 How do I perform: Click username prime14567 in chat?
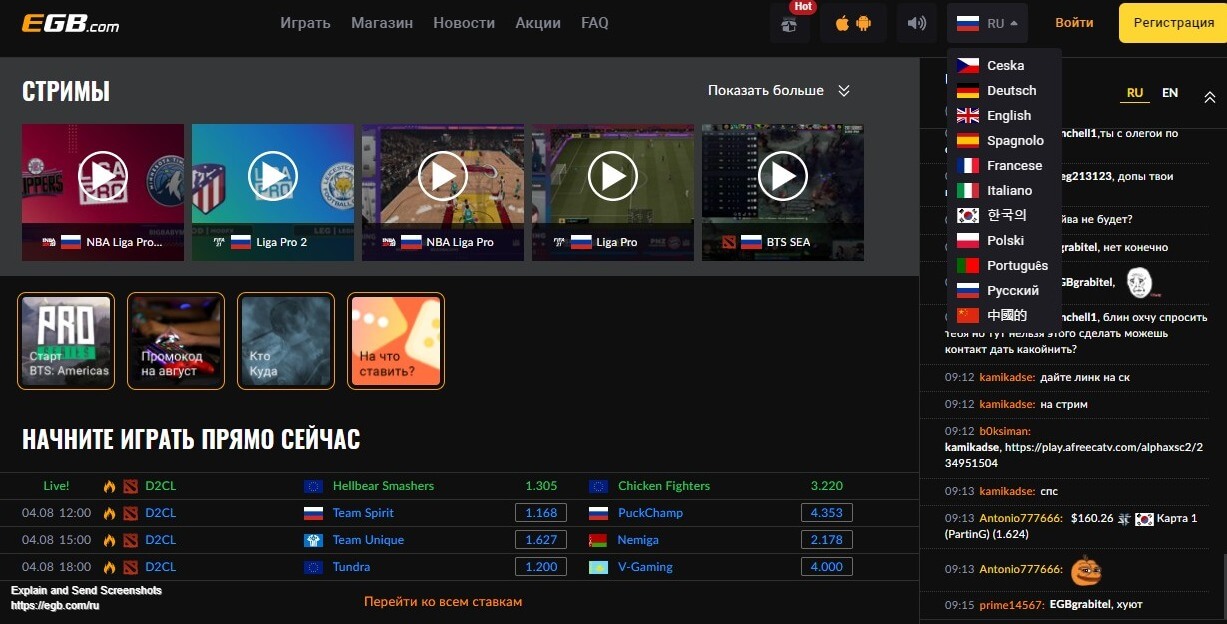tap(1012, 605)
